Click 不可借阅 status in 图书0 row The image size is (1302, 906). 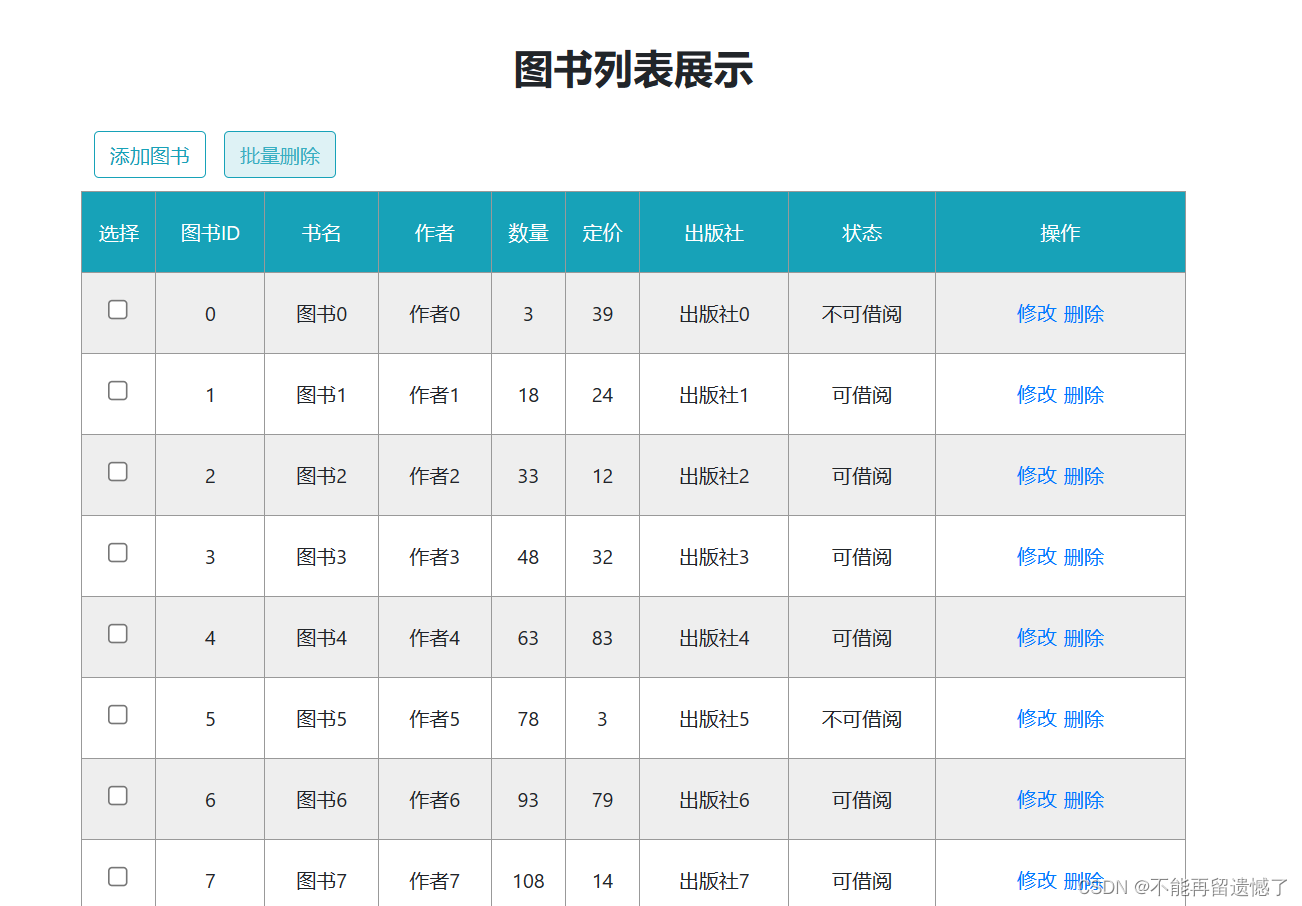coord(862,314)
